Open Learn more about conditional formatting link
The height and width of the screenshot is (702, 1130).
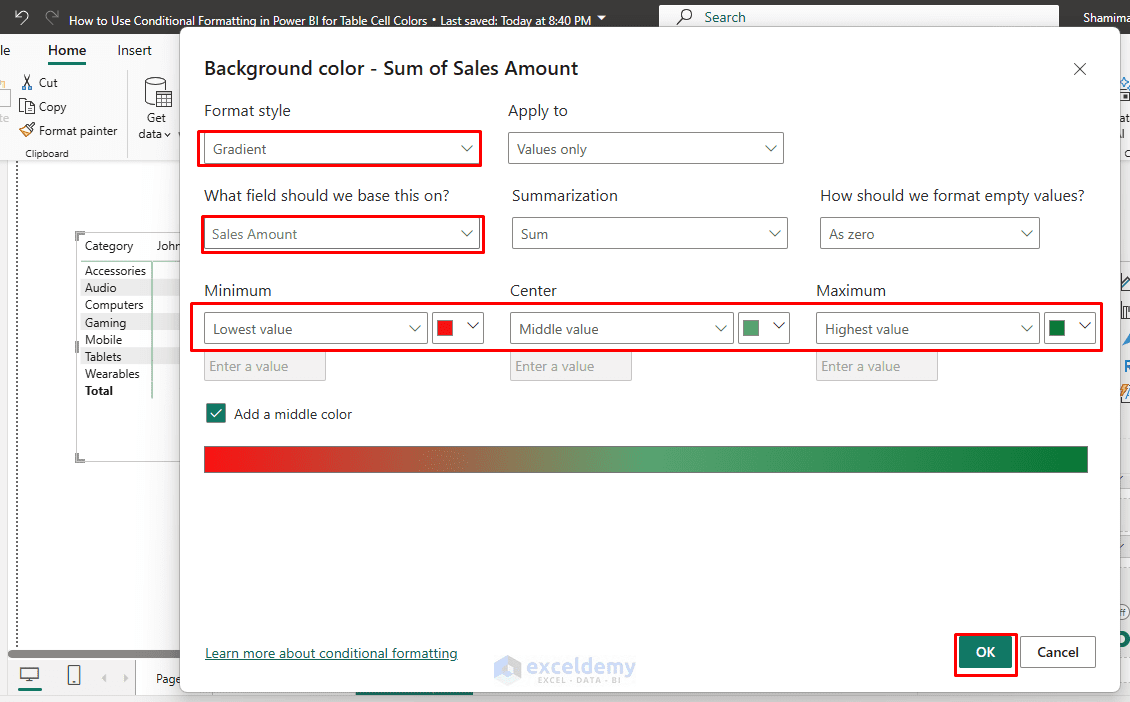coord(332,653)
